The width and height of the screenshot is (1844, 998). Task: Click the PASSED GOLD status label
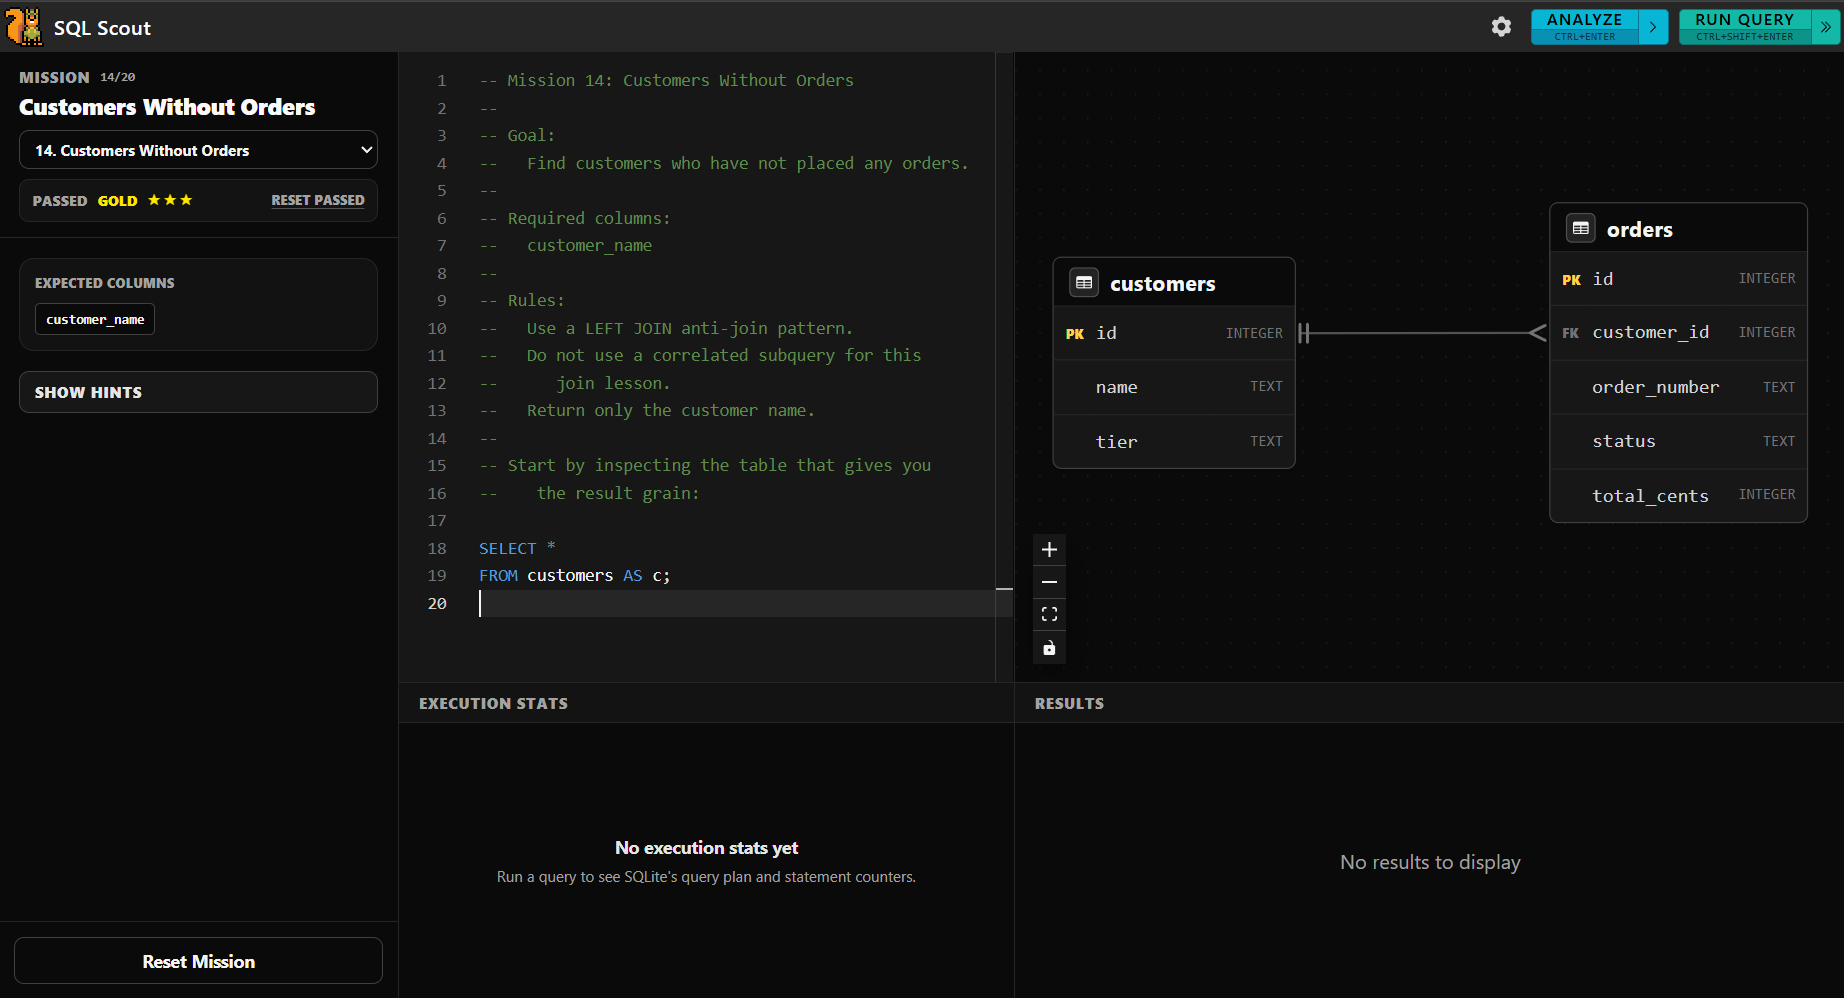coord(85,200)
